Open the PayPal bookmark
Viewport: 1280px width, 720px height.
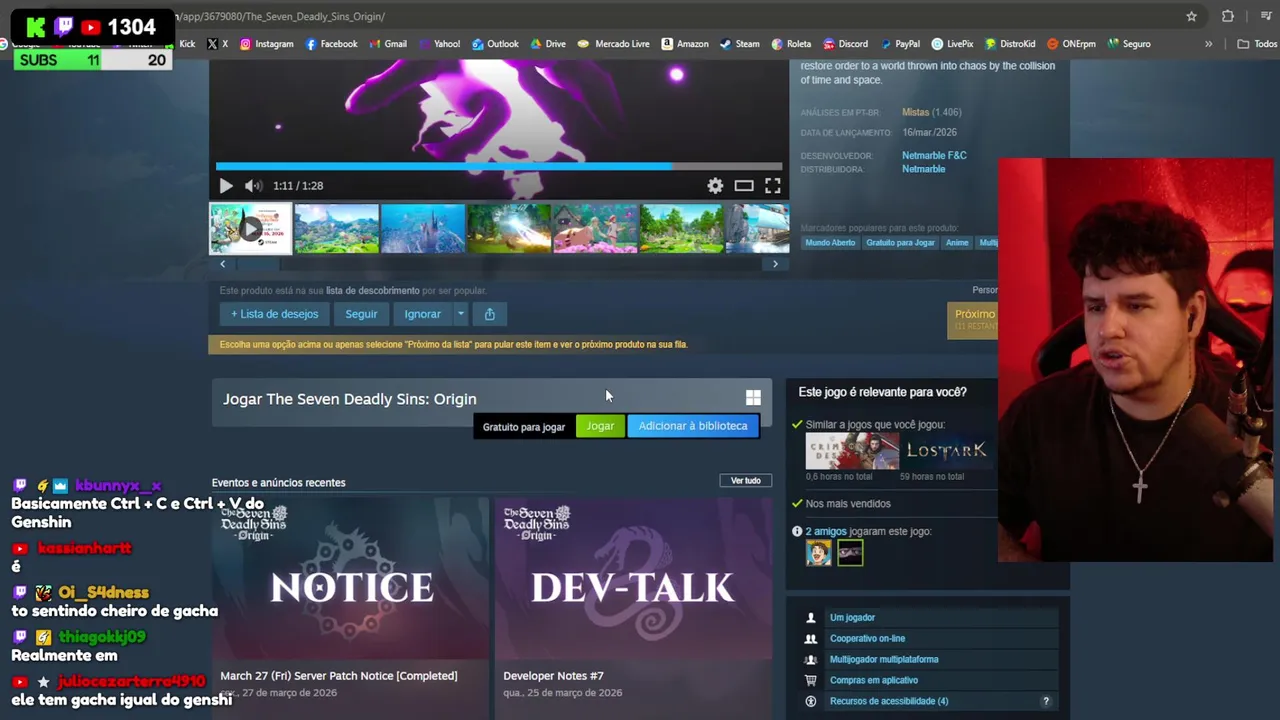tap(899, 44)
